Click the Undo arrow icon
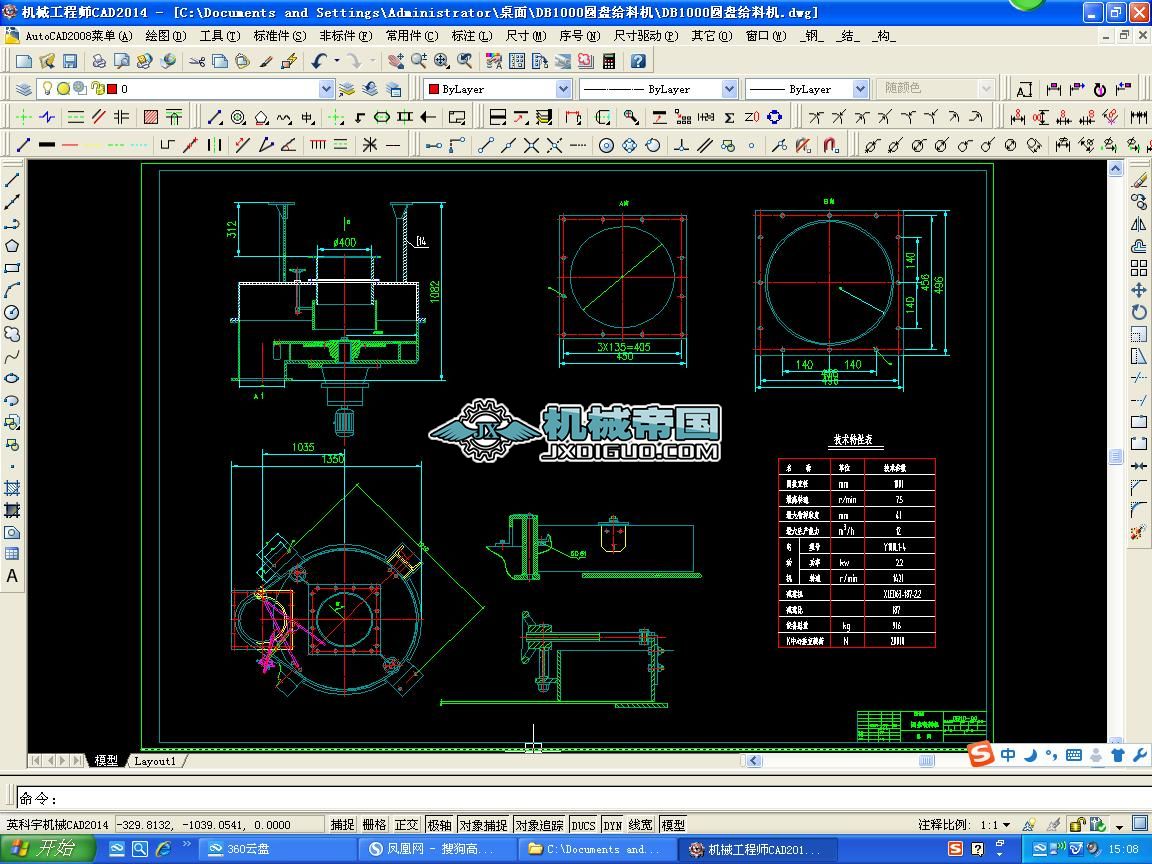 click(319, 61)
